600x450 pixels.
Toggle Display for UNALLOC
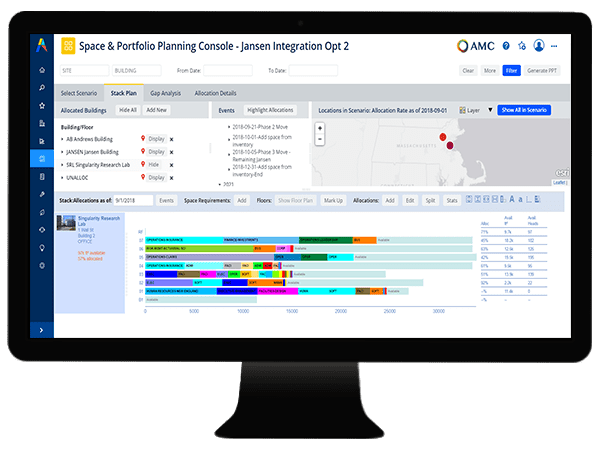157,177
